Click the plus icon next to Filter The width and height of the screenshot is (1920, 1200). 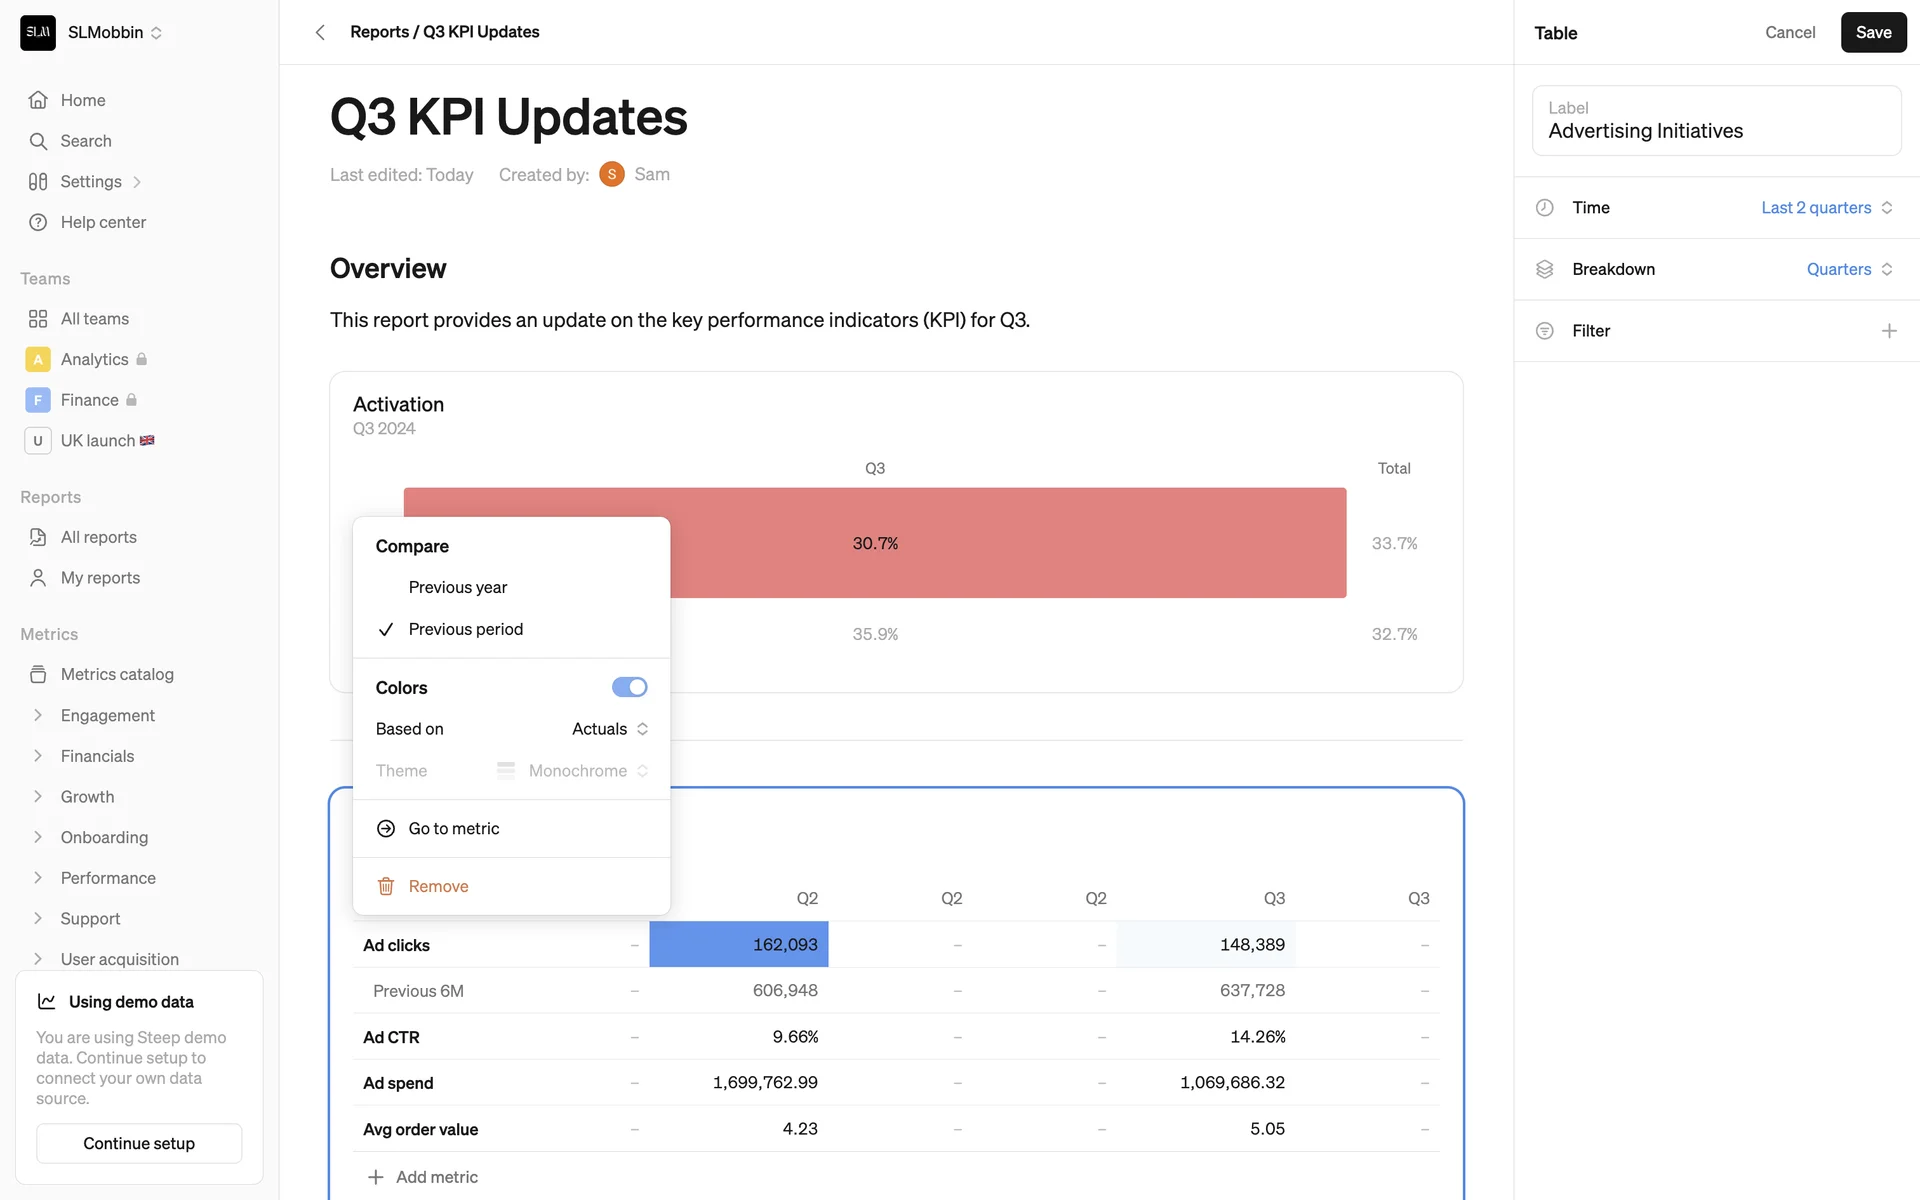(1888, 331)
